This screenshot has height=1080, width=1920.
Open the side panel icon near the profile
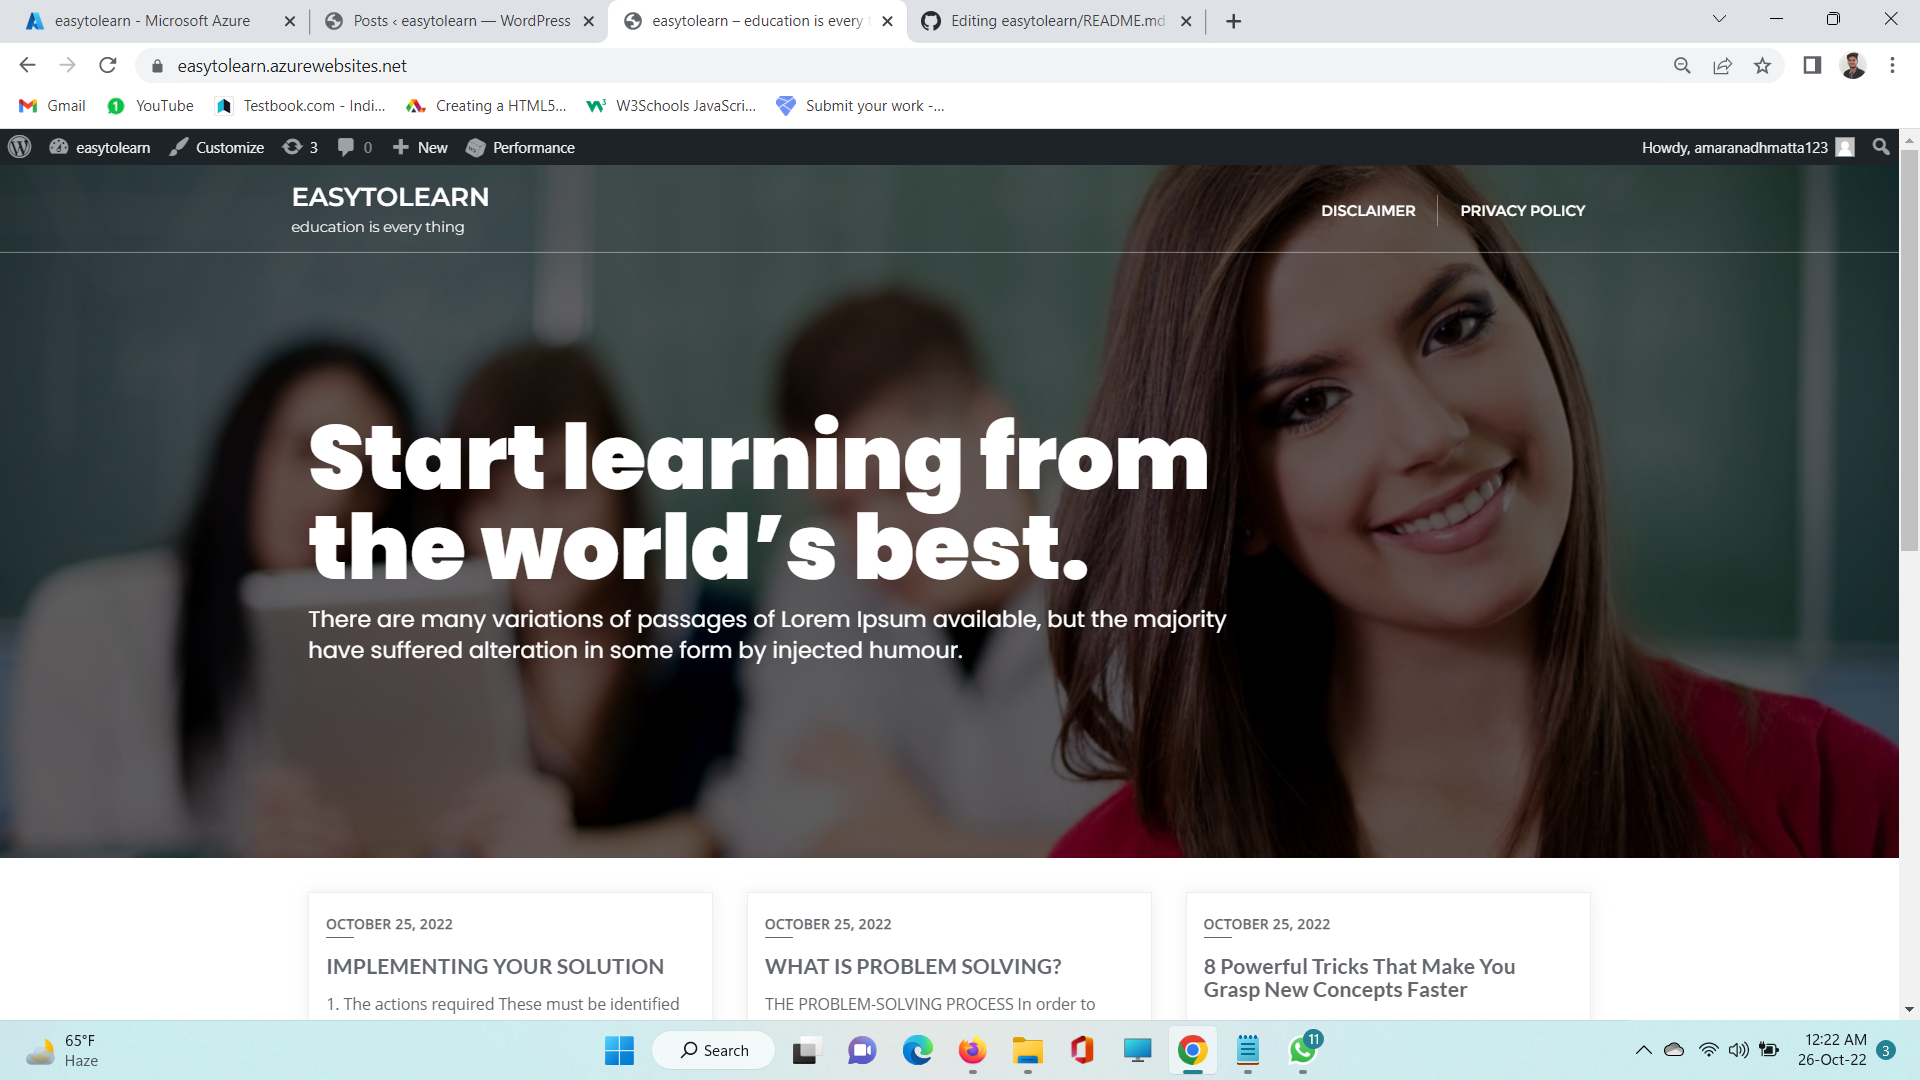pyautogui.click(x=1812, y=65)
